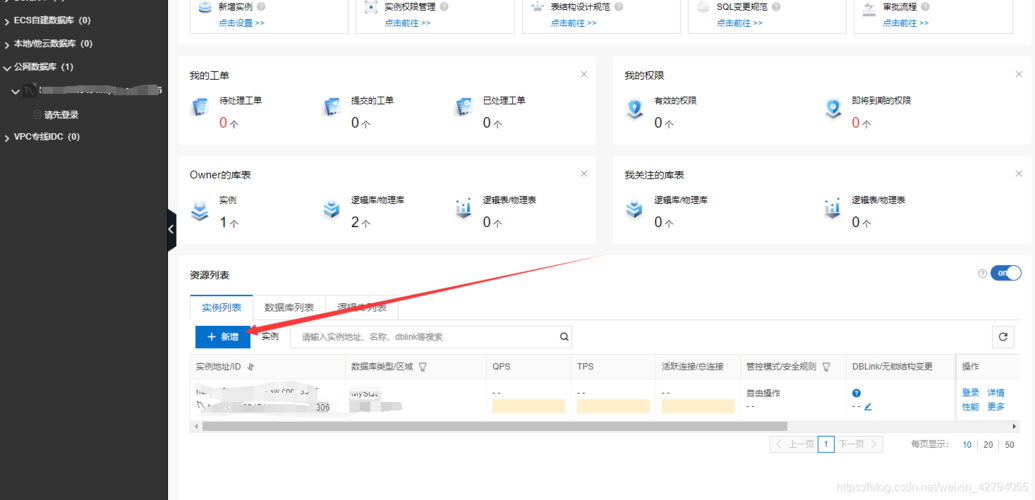1035x500 pixels.
Task: Click the 即将到期的权限 shield icon
Action: click(x=832, y=109)
